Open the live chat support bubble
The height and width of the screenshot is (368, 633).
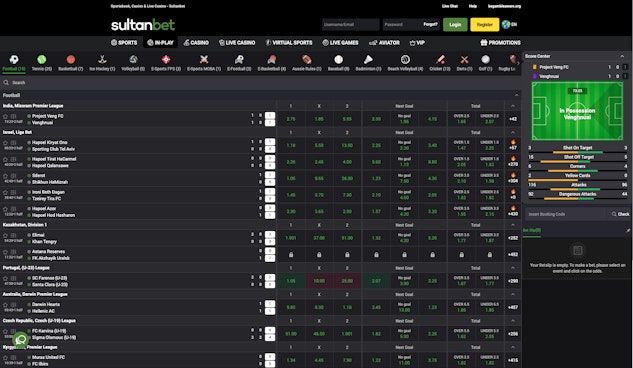21,339
